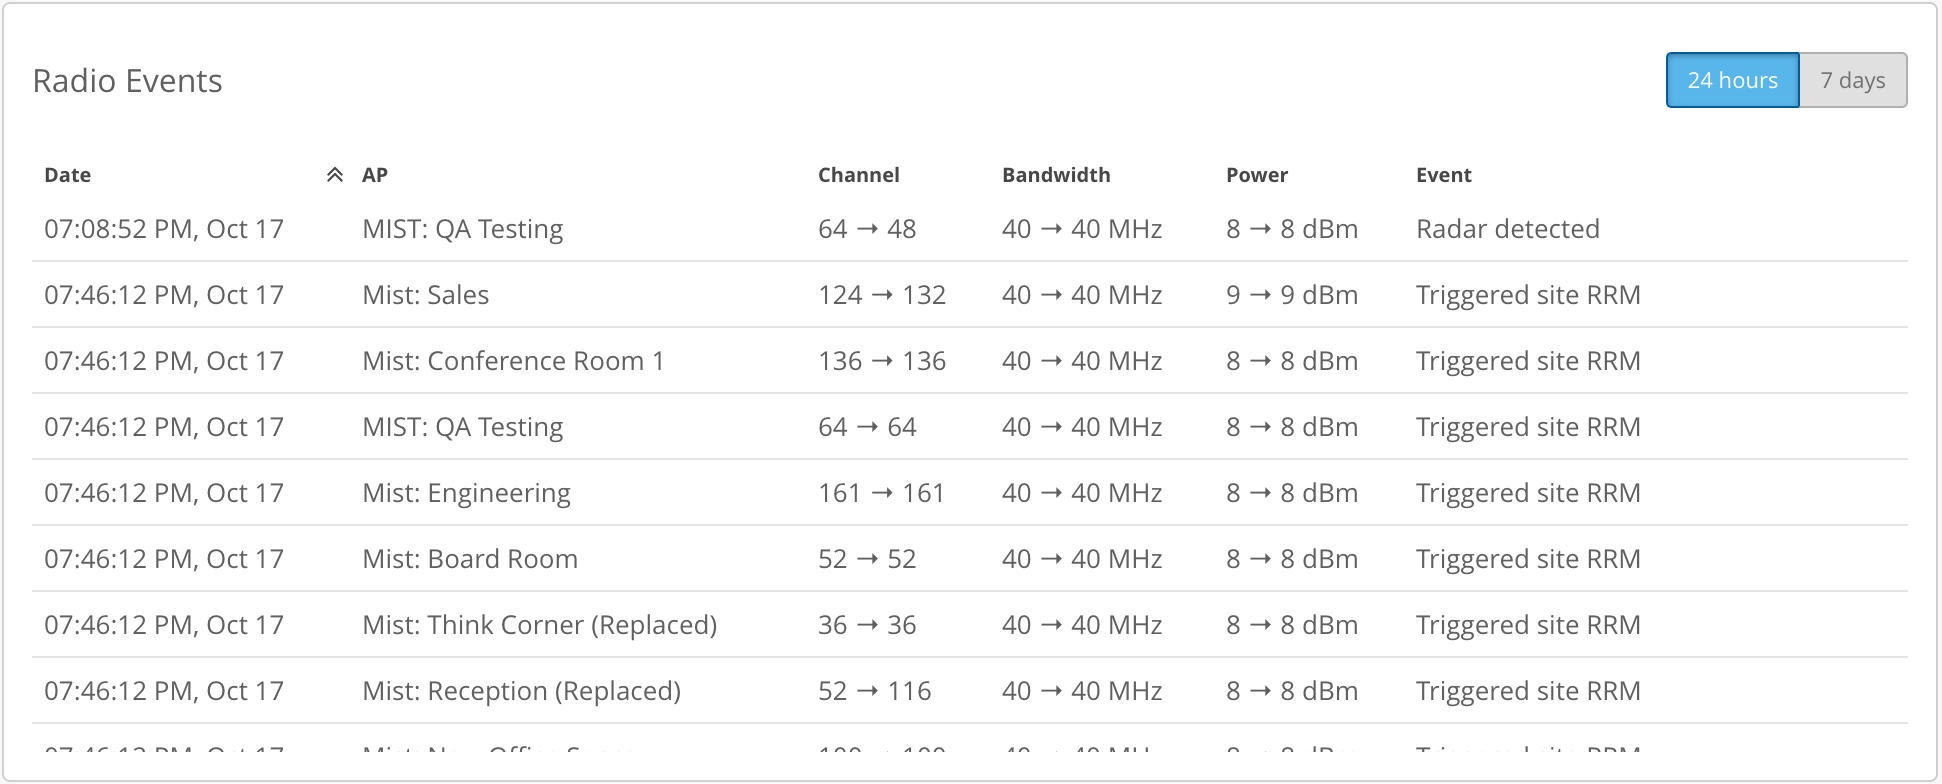Image resolution: width=1942 pixels, height=784 pixels.
Task: Click Mist: Board Room AP name
Action: pos(470,559)
